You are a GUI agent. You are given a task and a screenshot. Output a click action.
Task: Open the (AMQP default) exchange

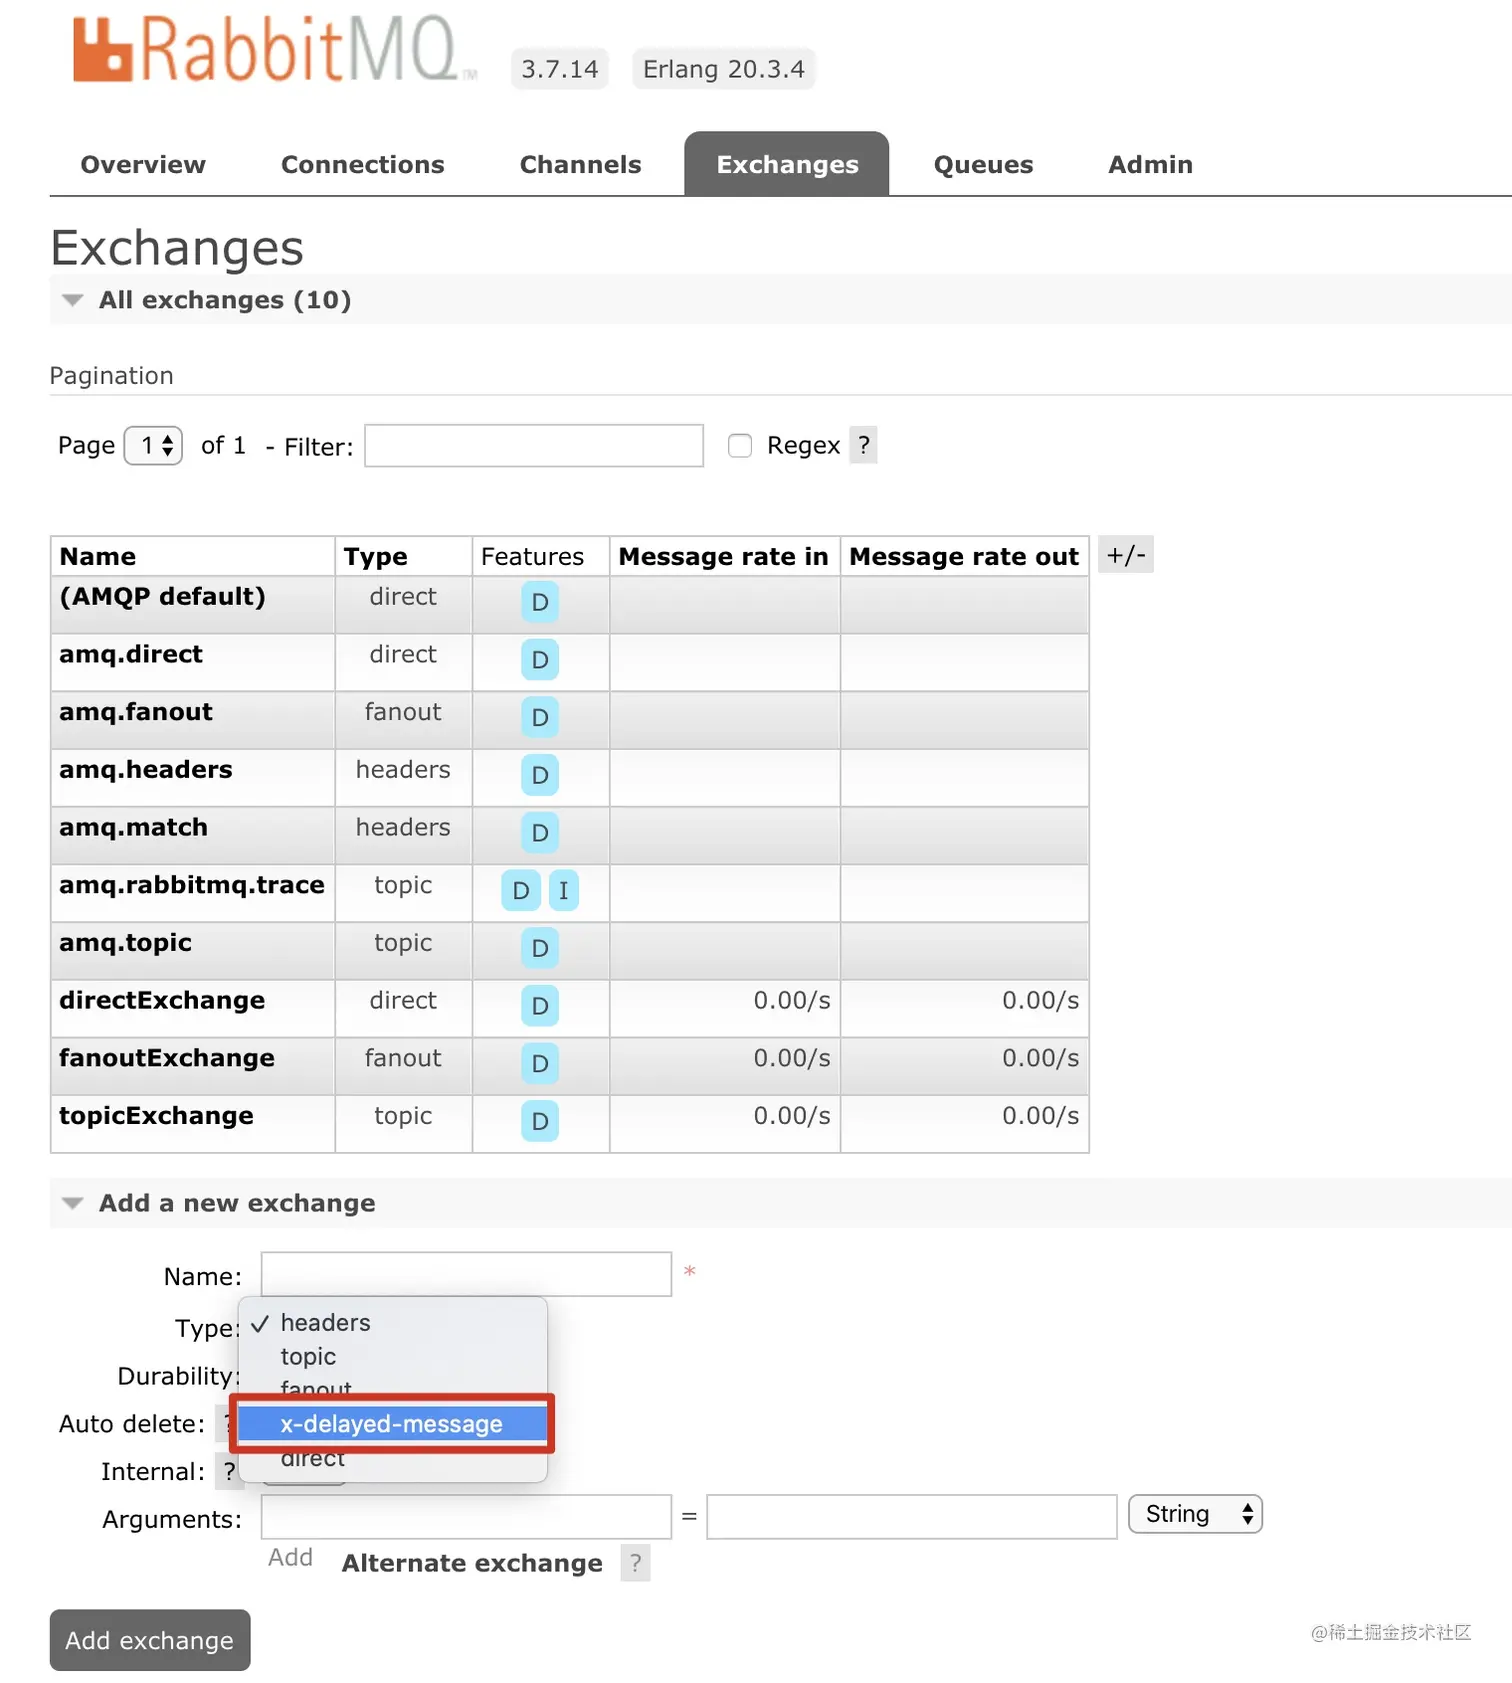pyautogui.click(x=163, y=597)
